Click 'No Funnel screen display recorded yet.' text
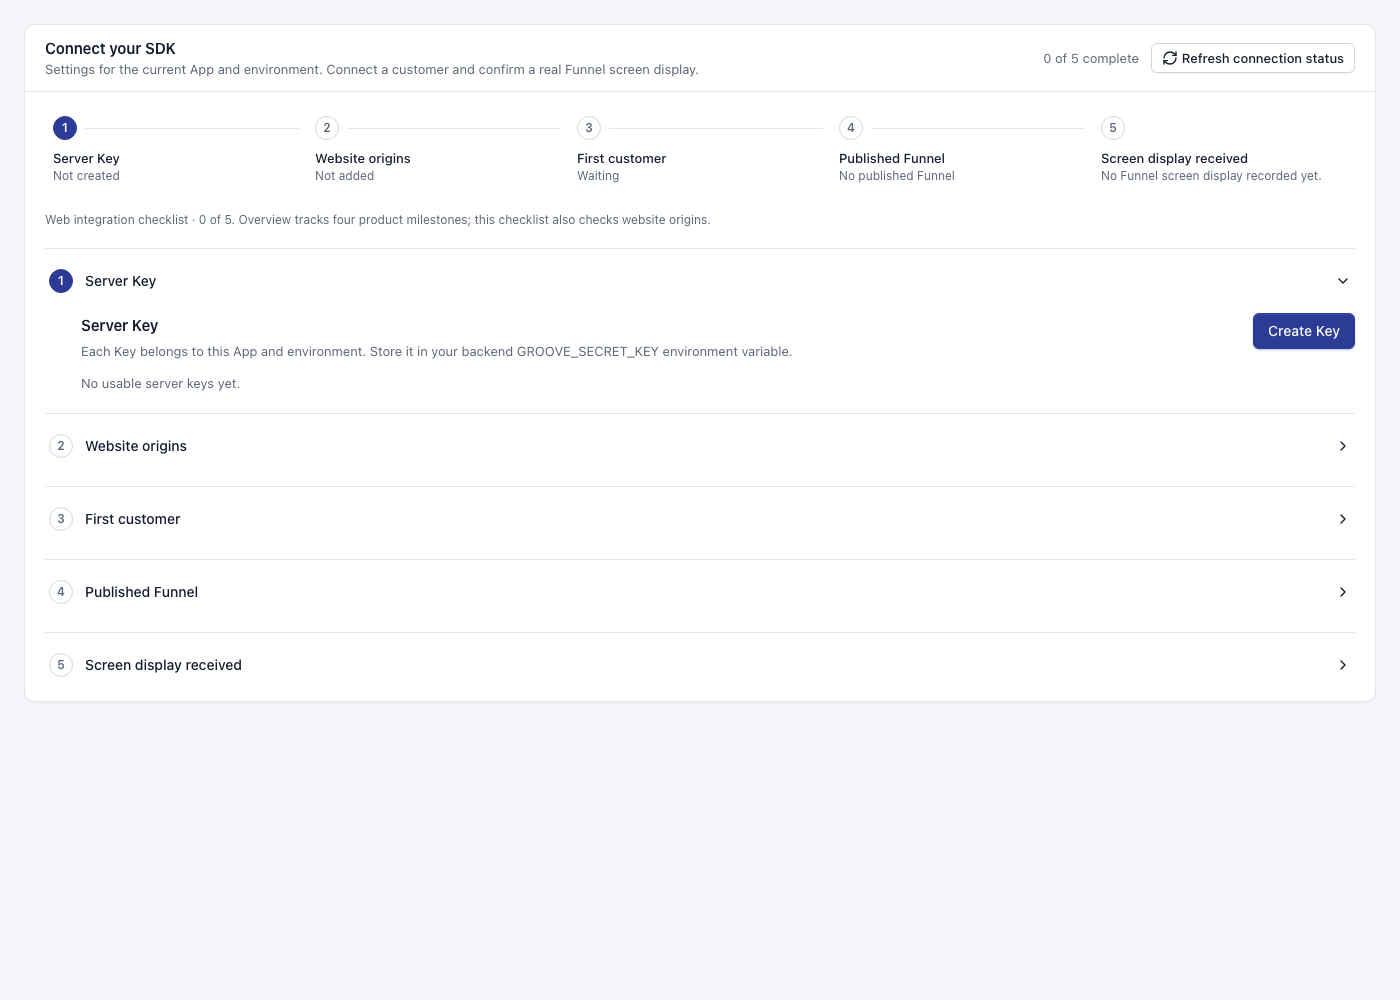1400x1000 pixels. [x=1211, y=176]
